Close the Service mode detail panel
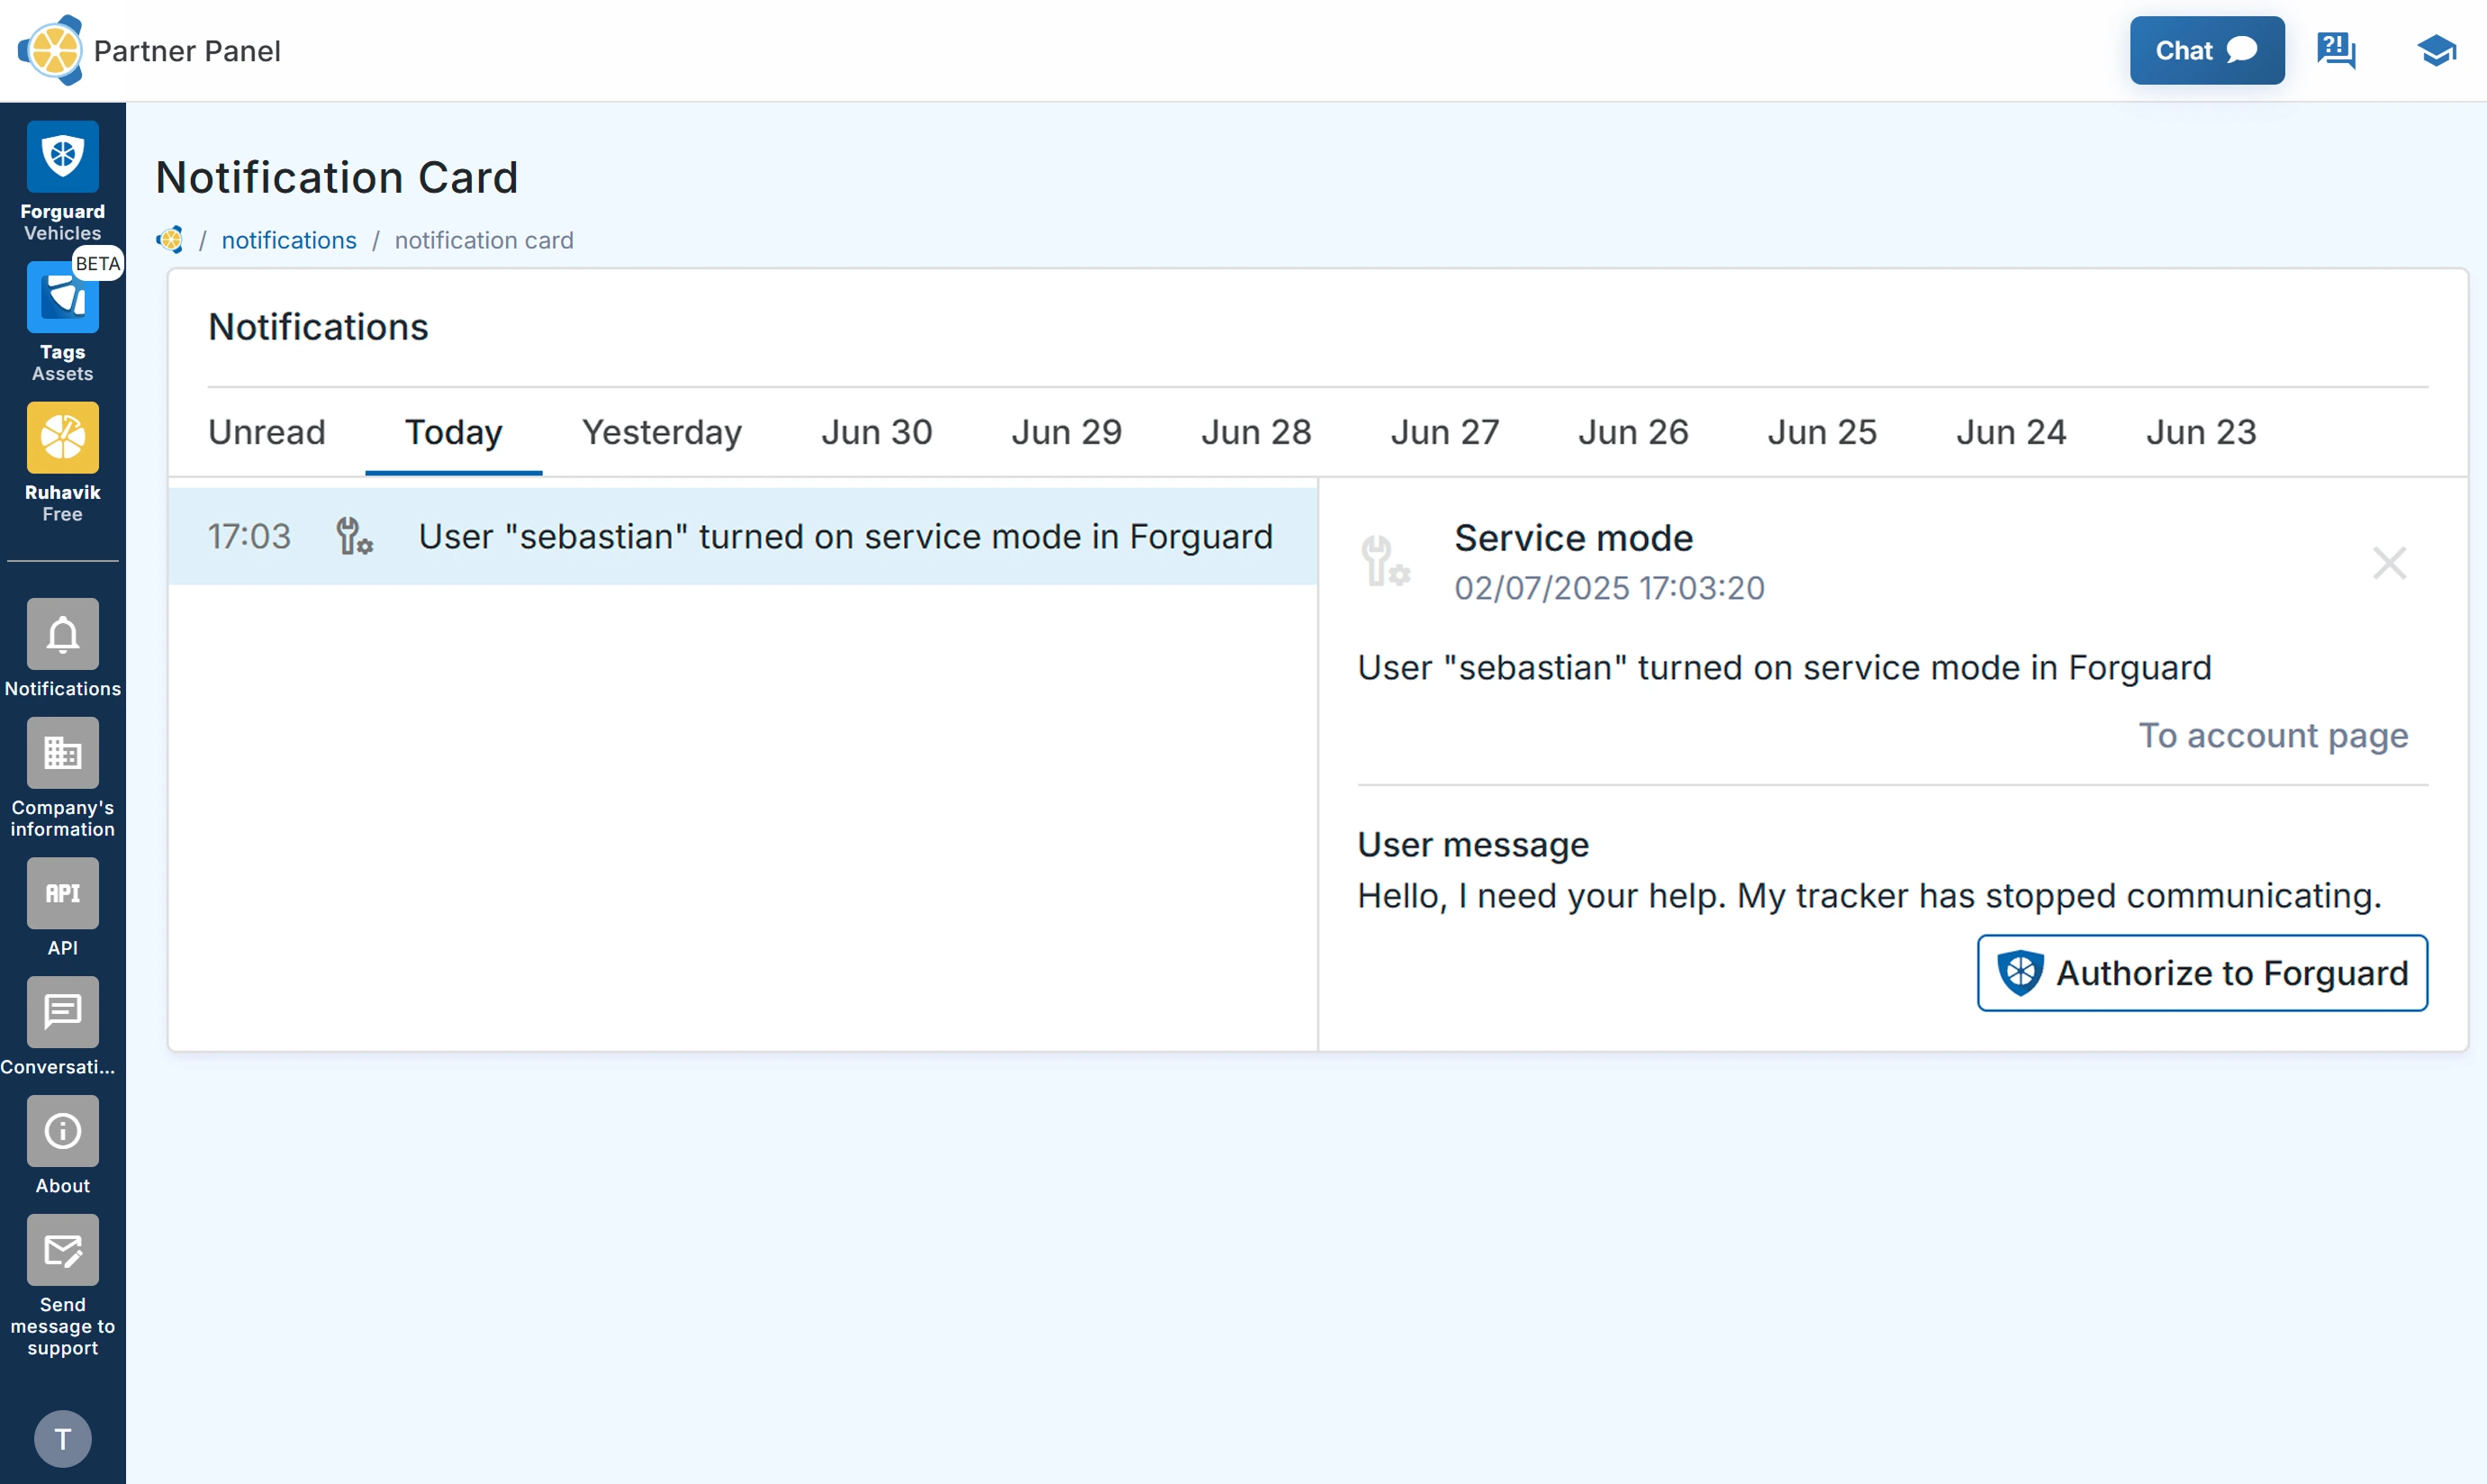Screen dimensions: 2487x1484 pyautogui.click(x=2389, y=563)
